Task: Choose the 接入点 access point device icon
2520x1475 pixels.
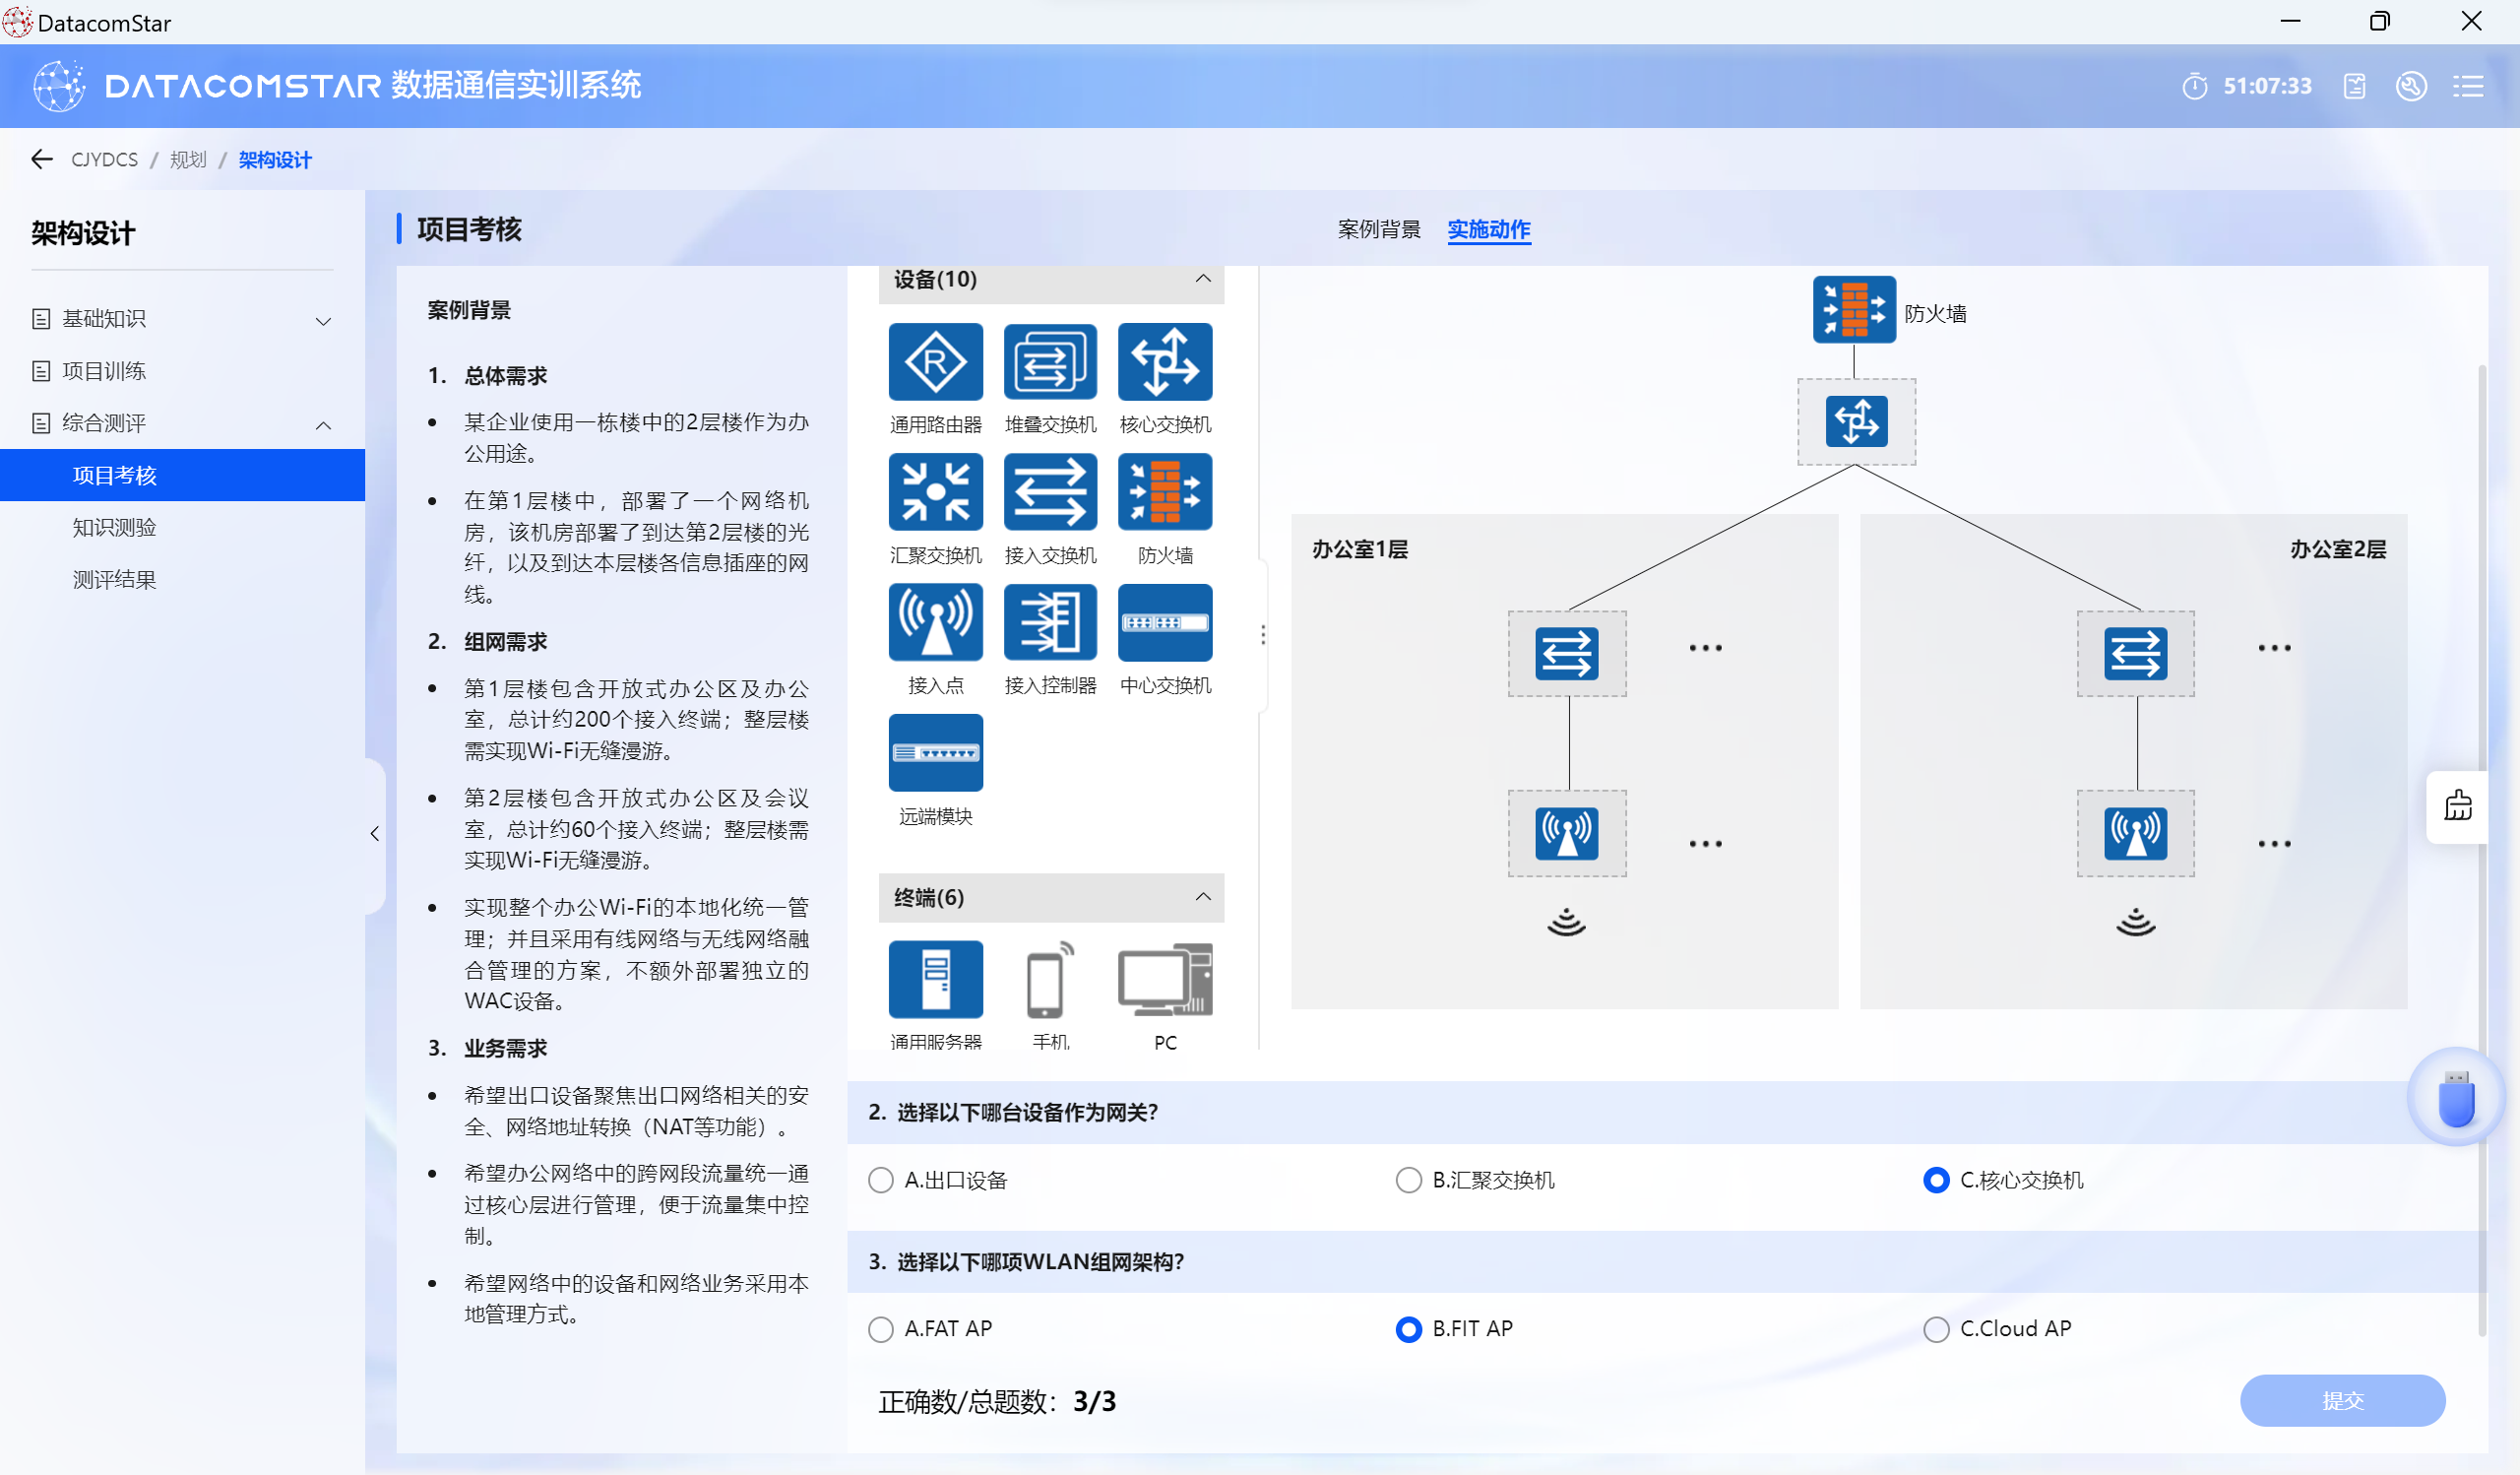Action: [x=935, y=622]
